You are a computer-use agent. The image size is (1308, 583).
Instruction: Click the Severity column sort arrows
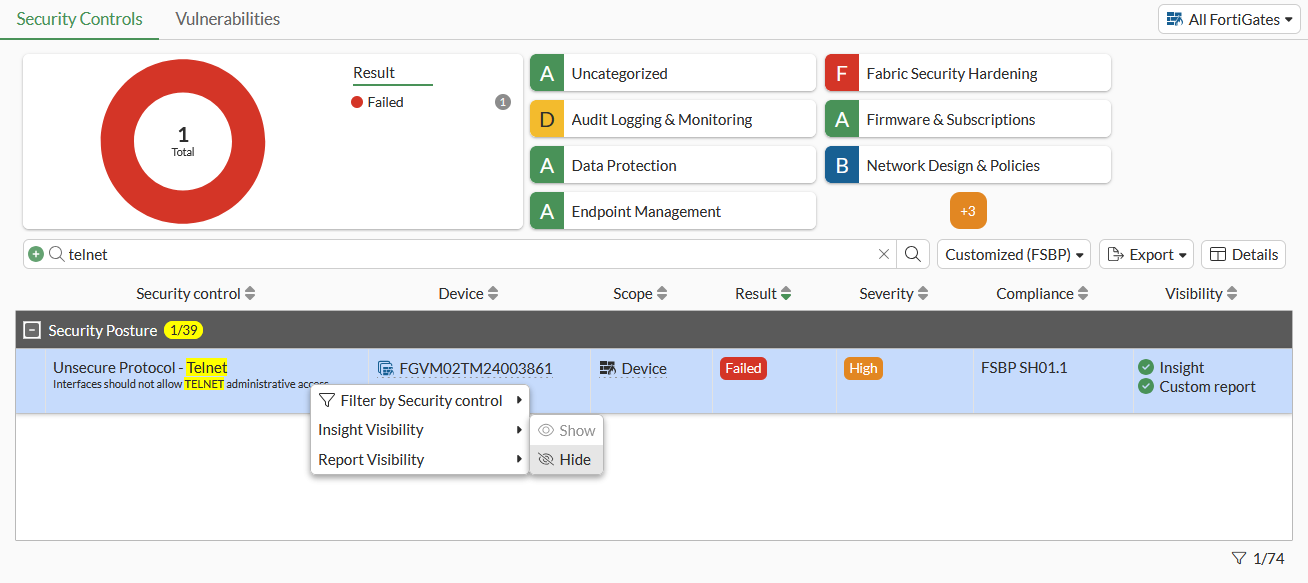[x=923, y=294]
